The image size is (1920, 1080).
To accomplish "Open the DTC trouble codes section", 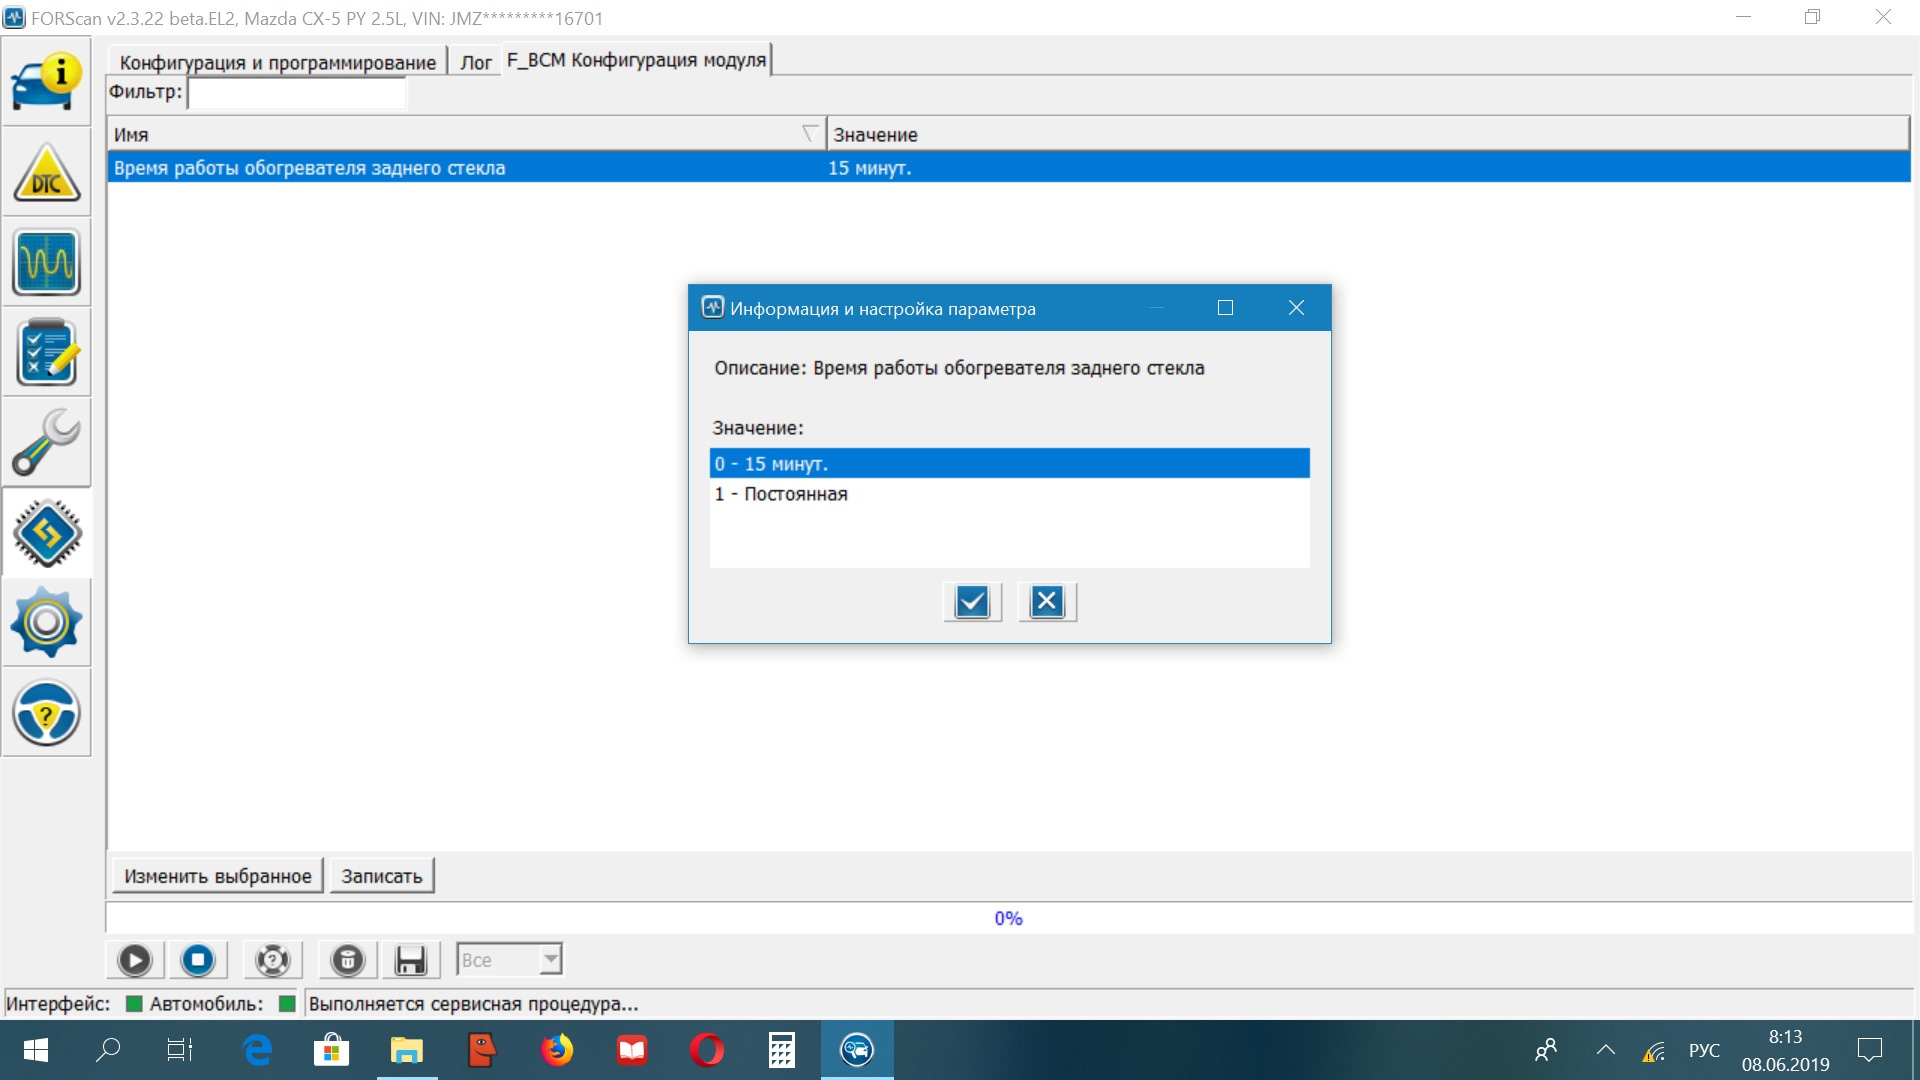I will pyautogui.click(x=46, y=173).
